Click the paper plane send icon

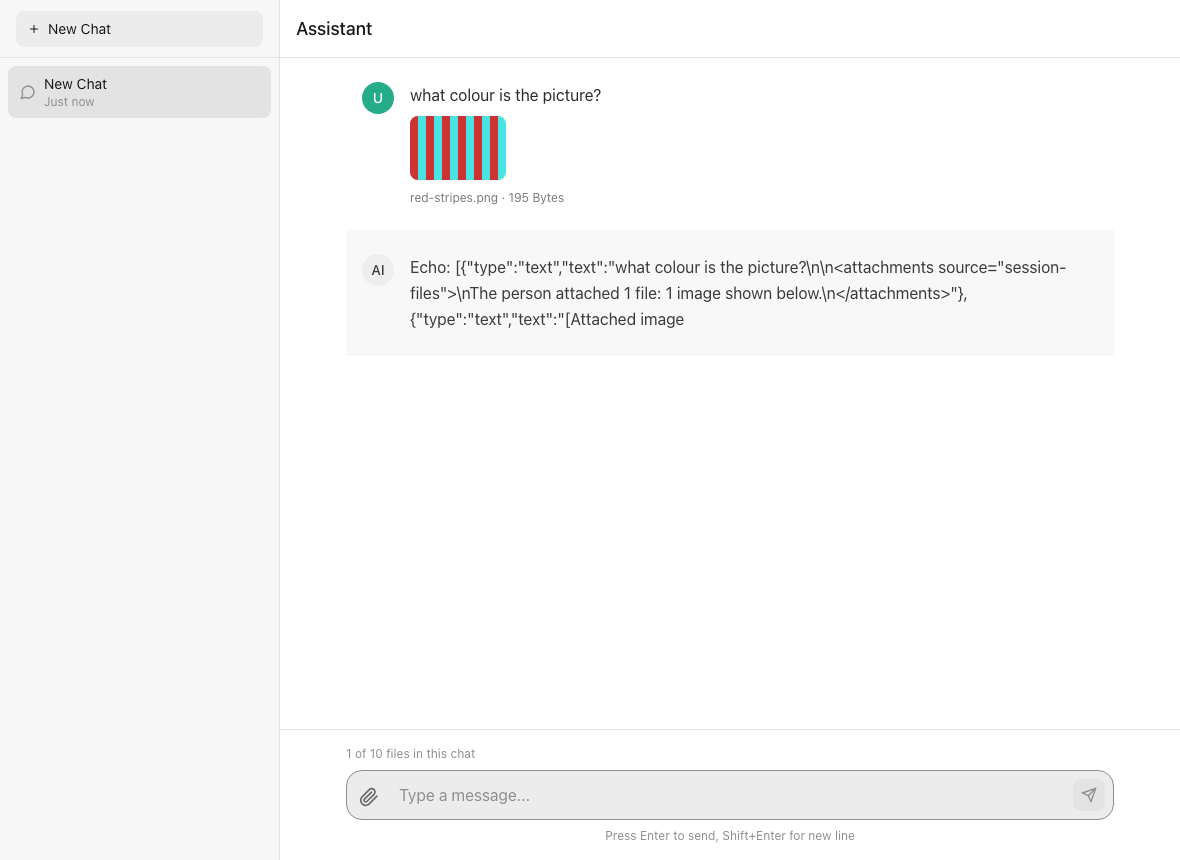tap(1089, 795)
